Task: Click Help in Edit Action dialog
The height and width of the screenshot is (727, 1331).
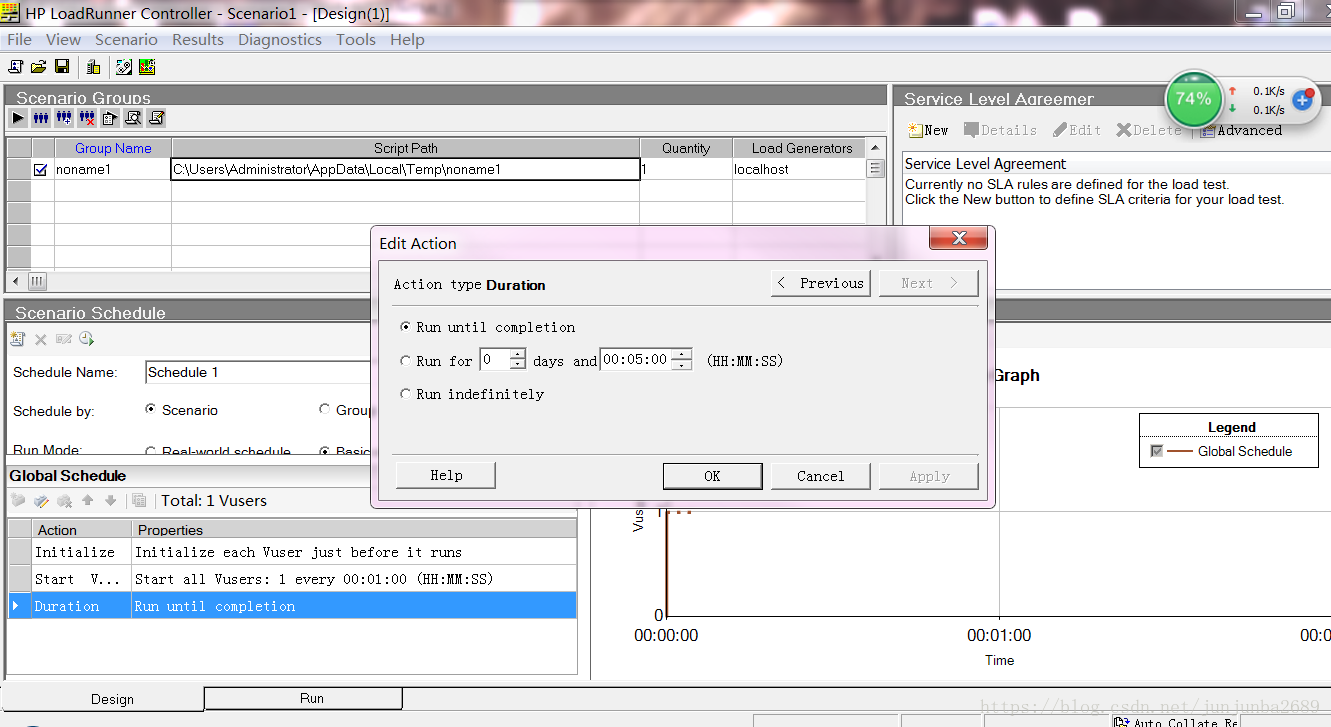Action: pos(446,475)
